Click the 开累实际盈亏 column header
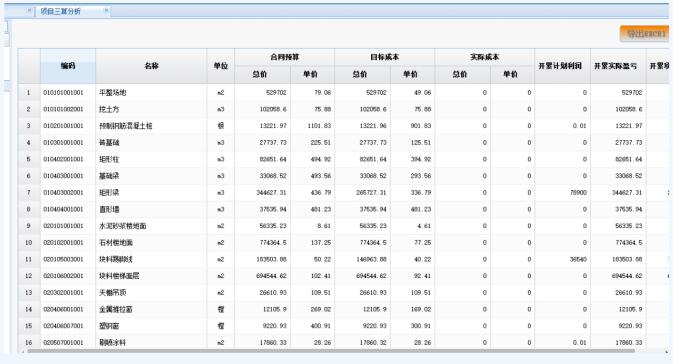The height and width of the screenshot is (364, 673). pos(618,66)
